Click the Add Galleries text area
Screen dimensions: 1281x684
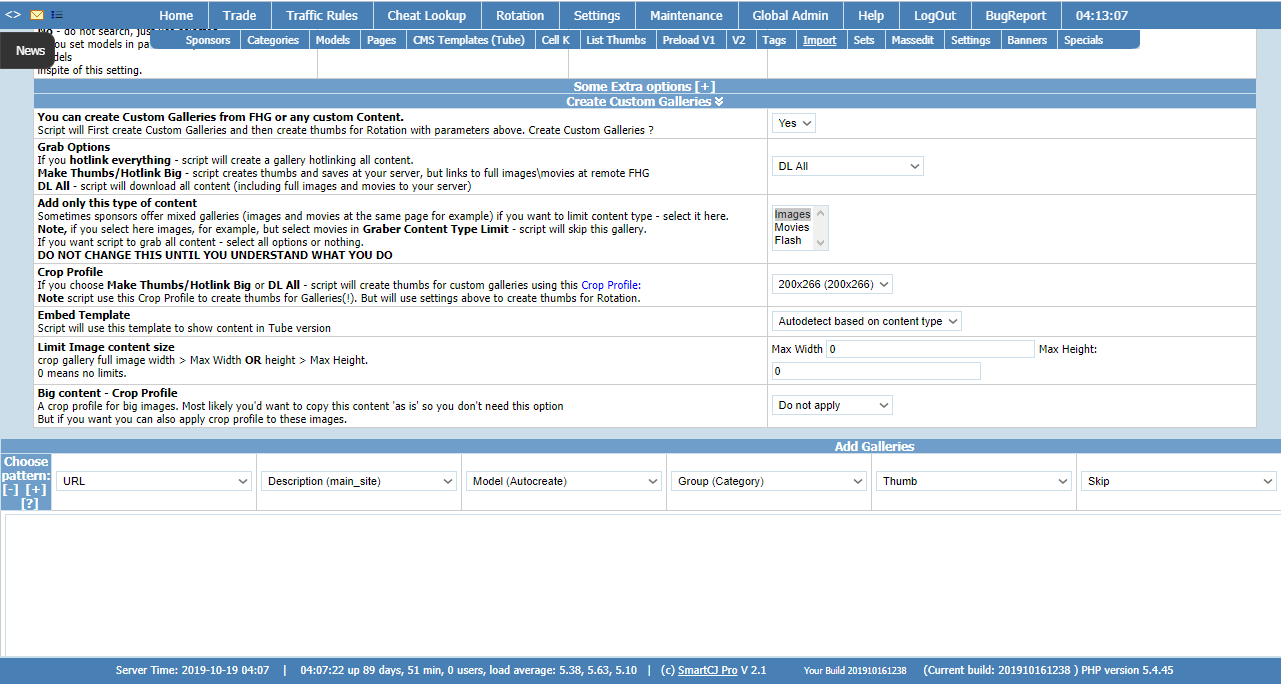[x=643, y=585]
